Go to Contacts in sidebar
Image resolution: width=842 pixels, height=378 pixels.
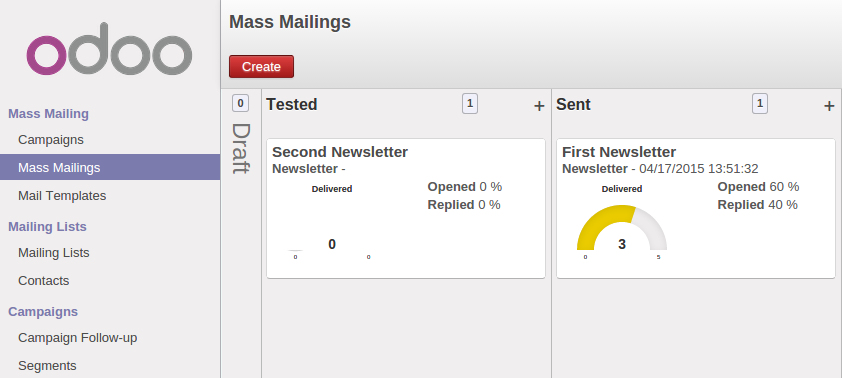coord(43,280)
